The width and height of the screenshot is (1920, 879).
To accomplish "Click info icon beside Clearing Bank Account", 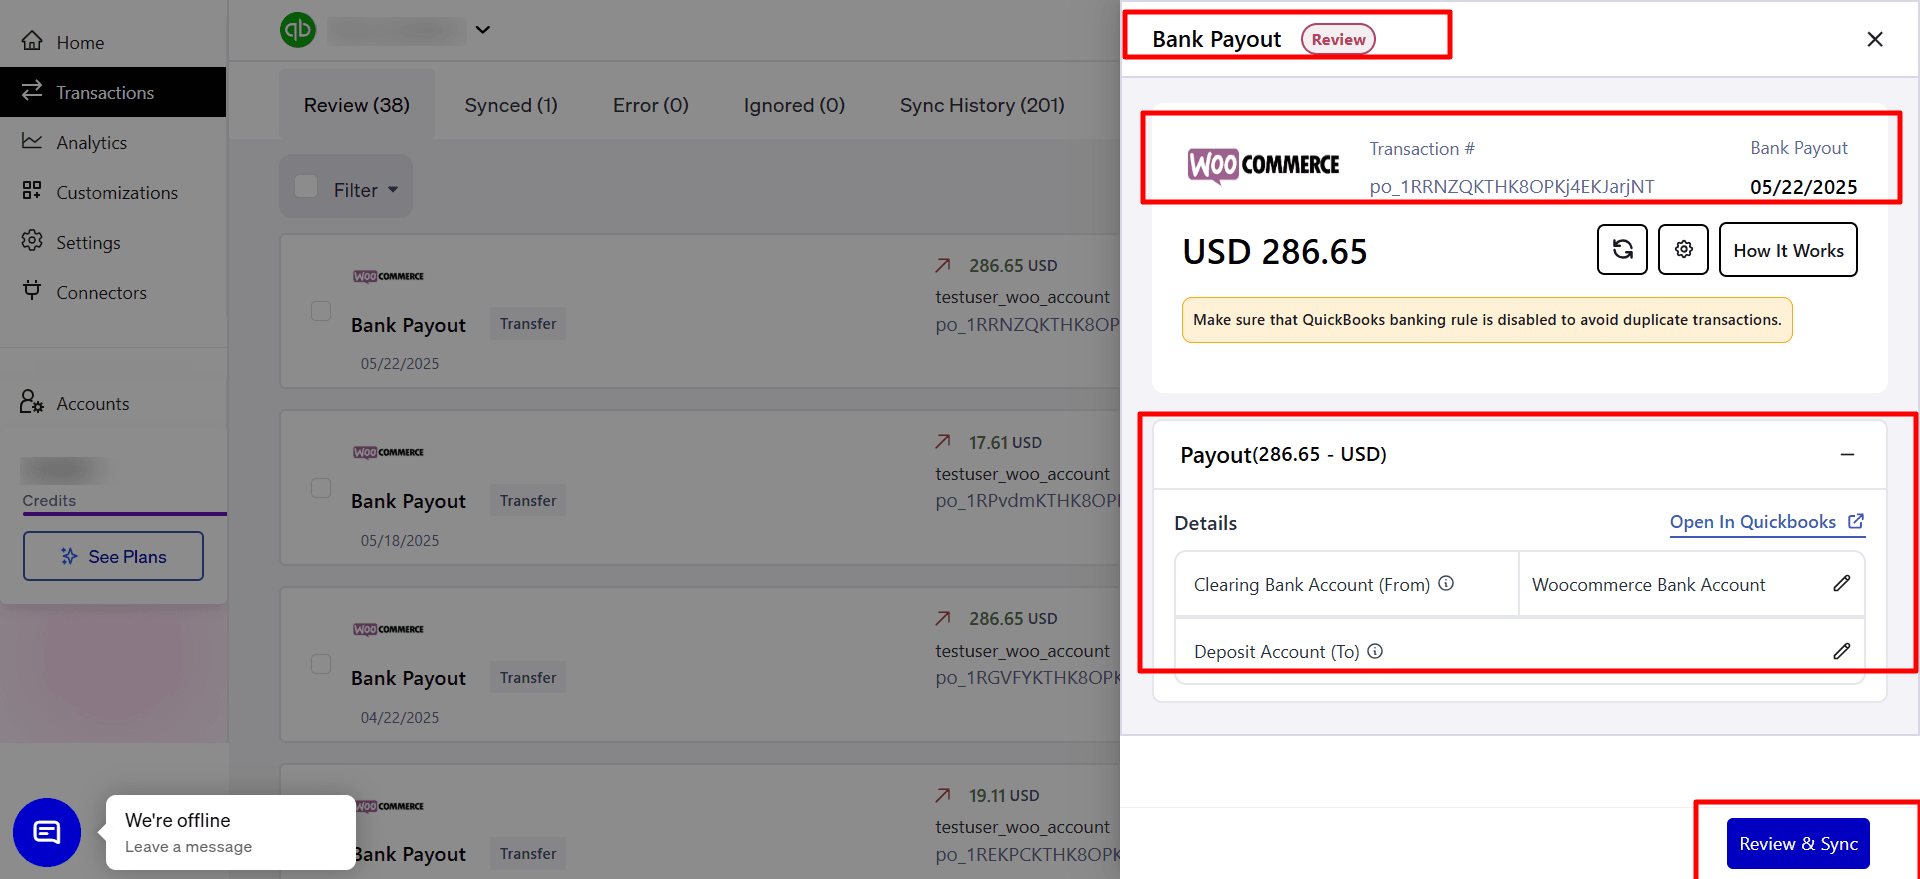I will (1446, 583).
